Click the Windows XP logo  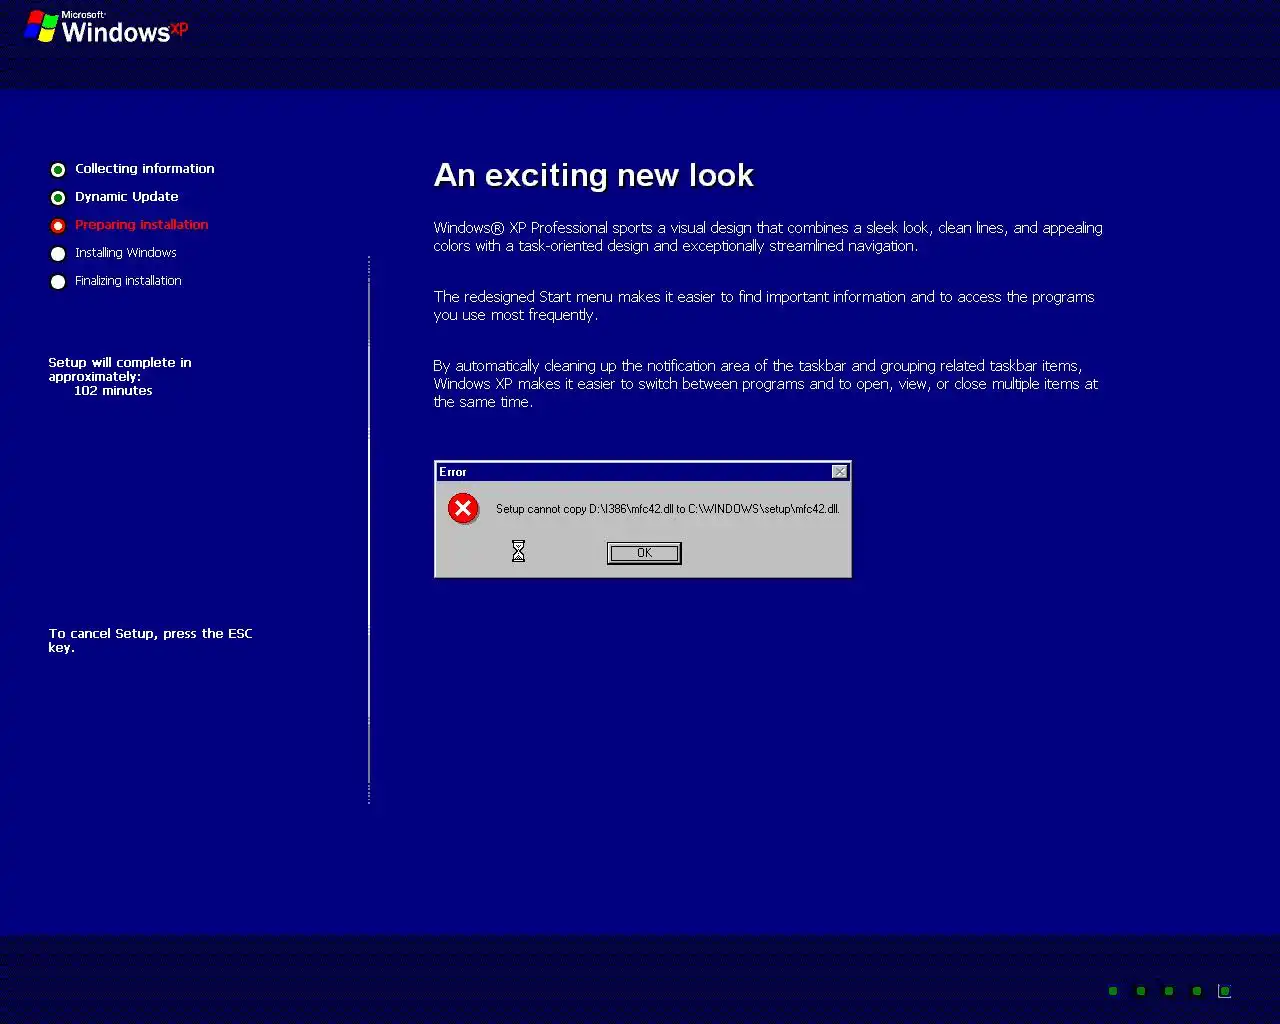(106, 28)
